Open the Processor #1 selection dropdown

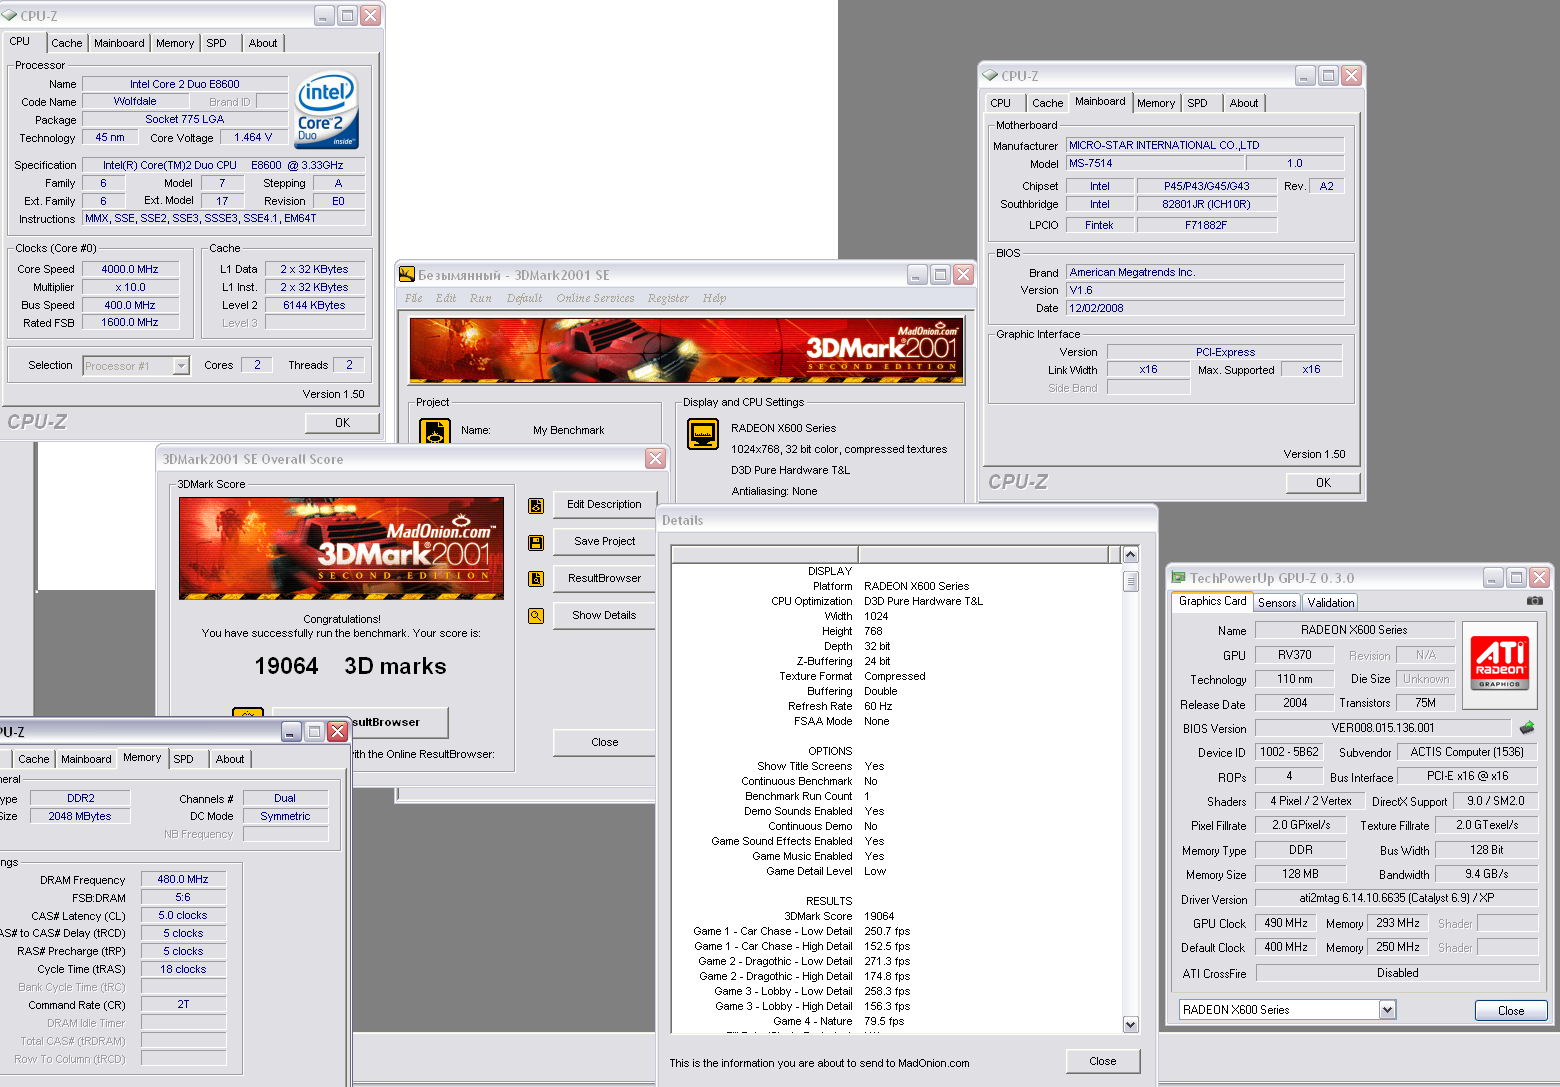click(x=181, y=366)
